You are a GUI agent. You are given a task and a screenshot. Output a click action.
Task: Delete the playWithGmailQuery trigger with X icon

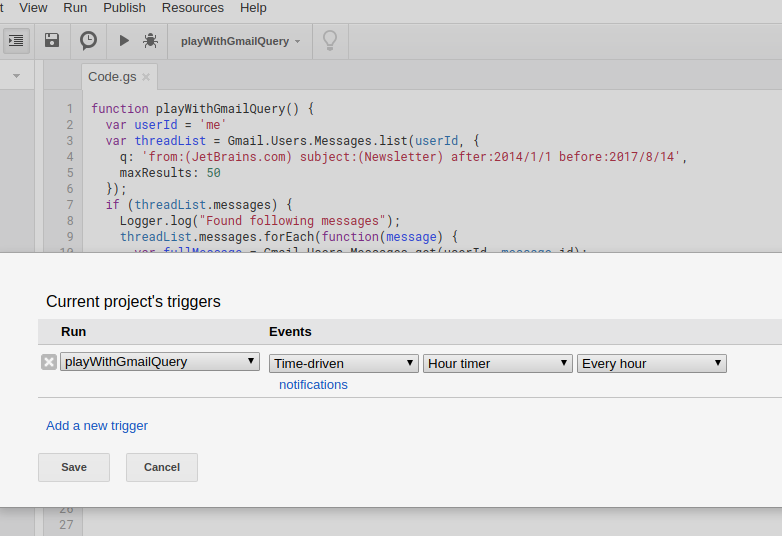point(49,362)
